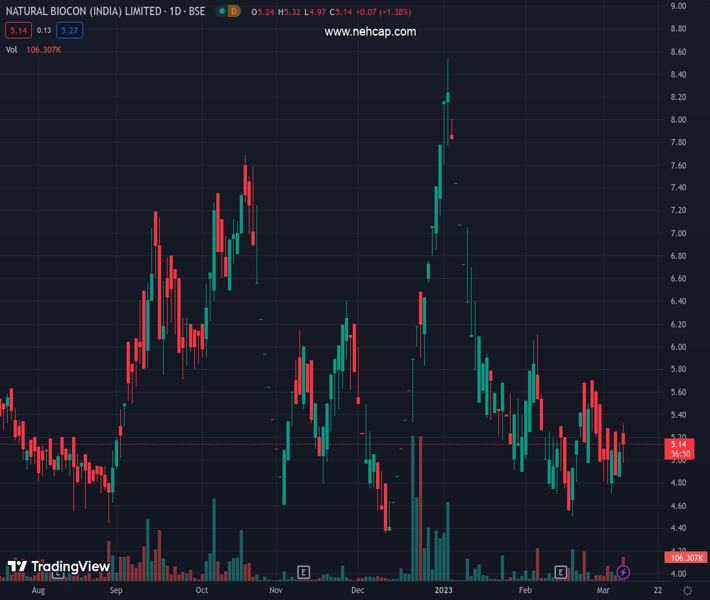Click the Vol indicator label
This screenshot has width=710, height=600.
click(x=11, y=49)
